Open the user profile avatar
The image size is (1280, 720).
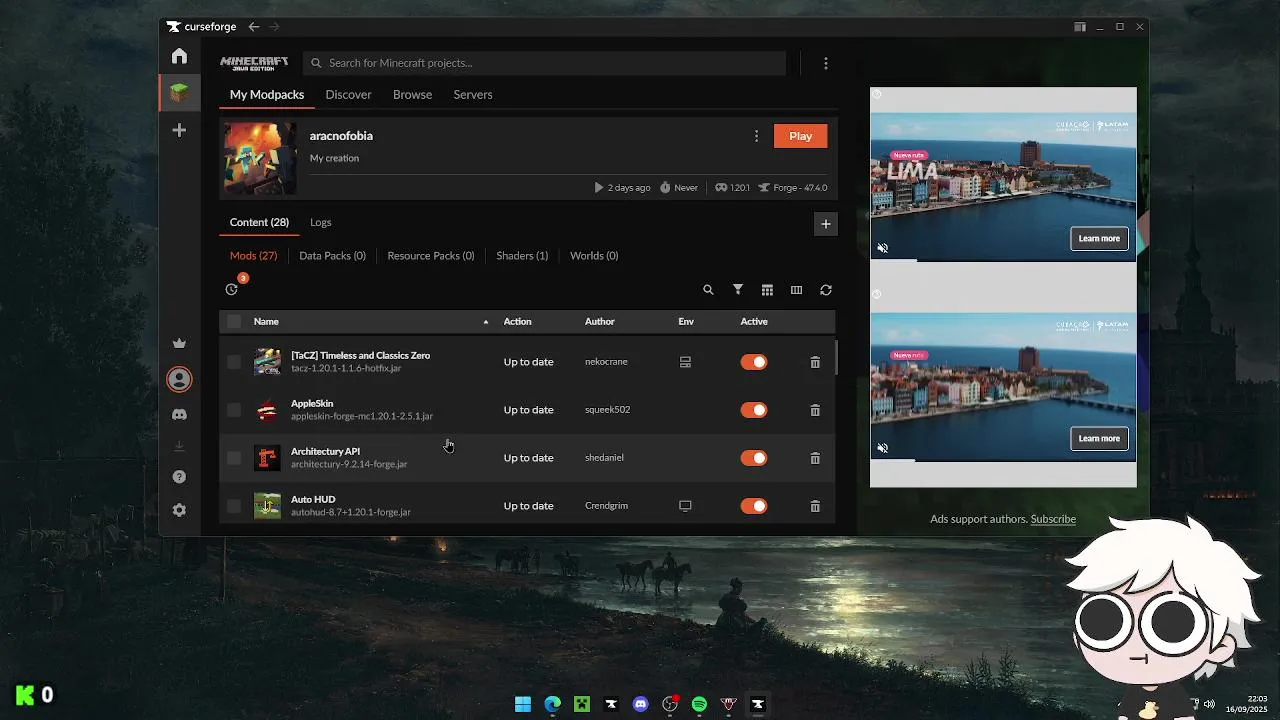tap(179, 379)
